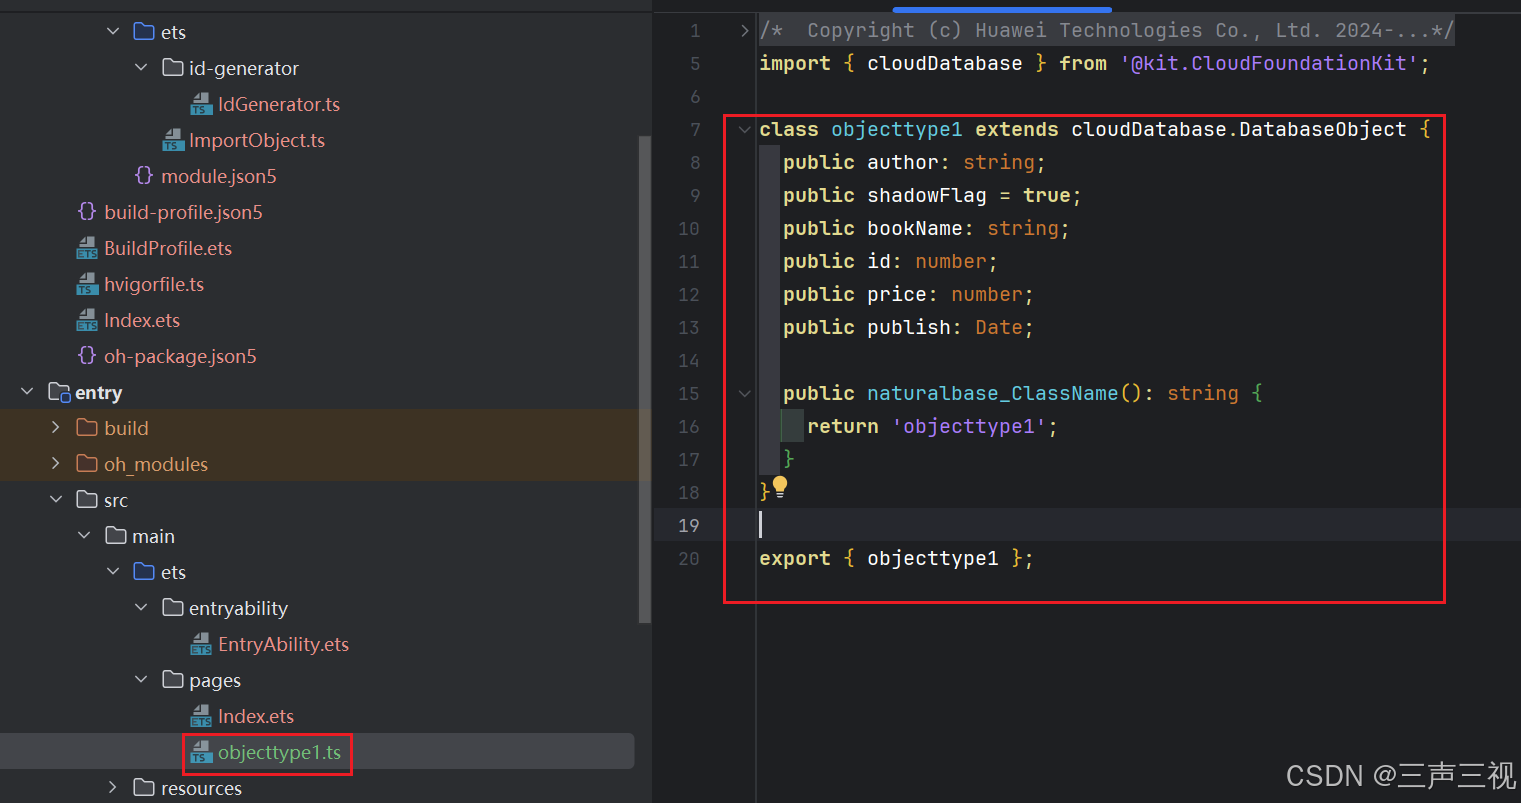
Task: Collapse the main folder chevron
Action: click(x=84, y=536)
